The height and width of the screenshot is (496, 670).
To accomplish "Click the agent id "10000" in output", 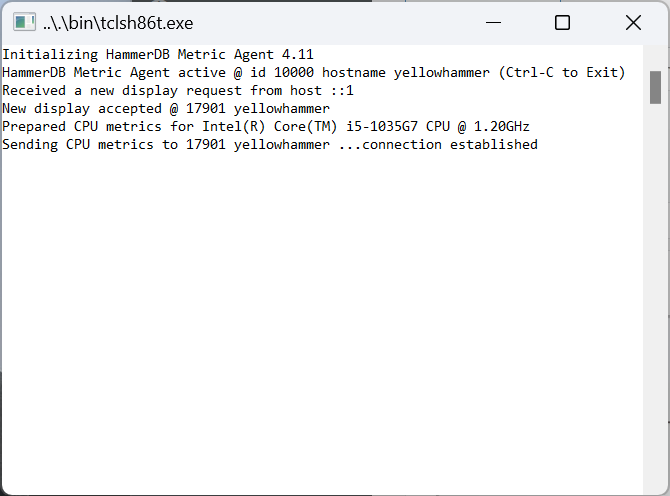I will [x=294, y=73].
